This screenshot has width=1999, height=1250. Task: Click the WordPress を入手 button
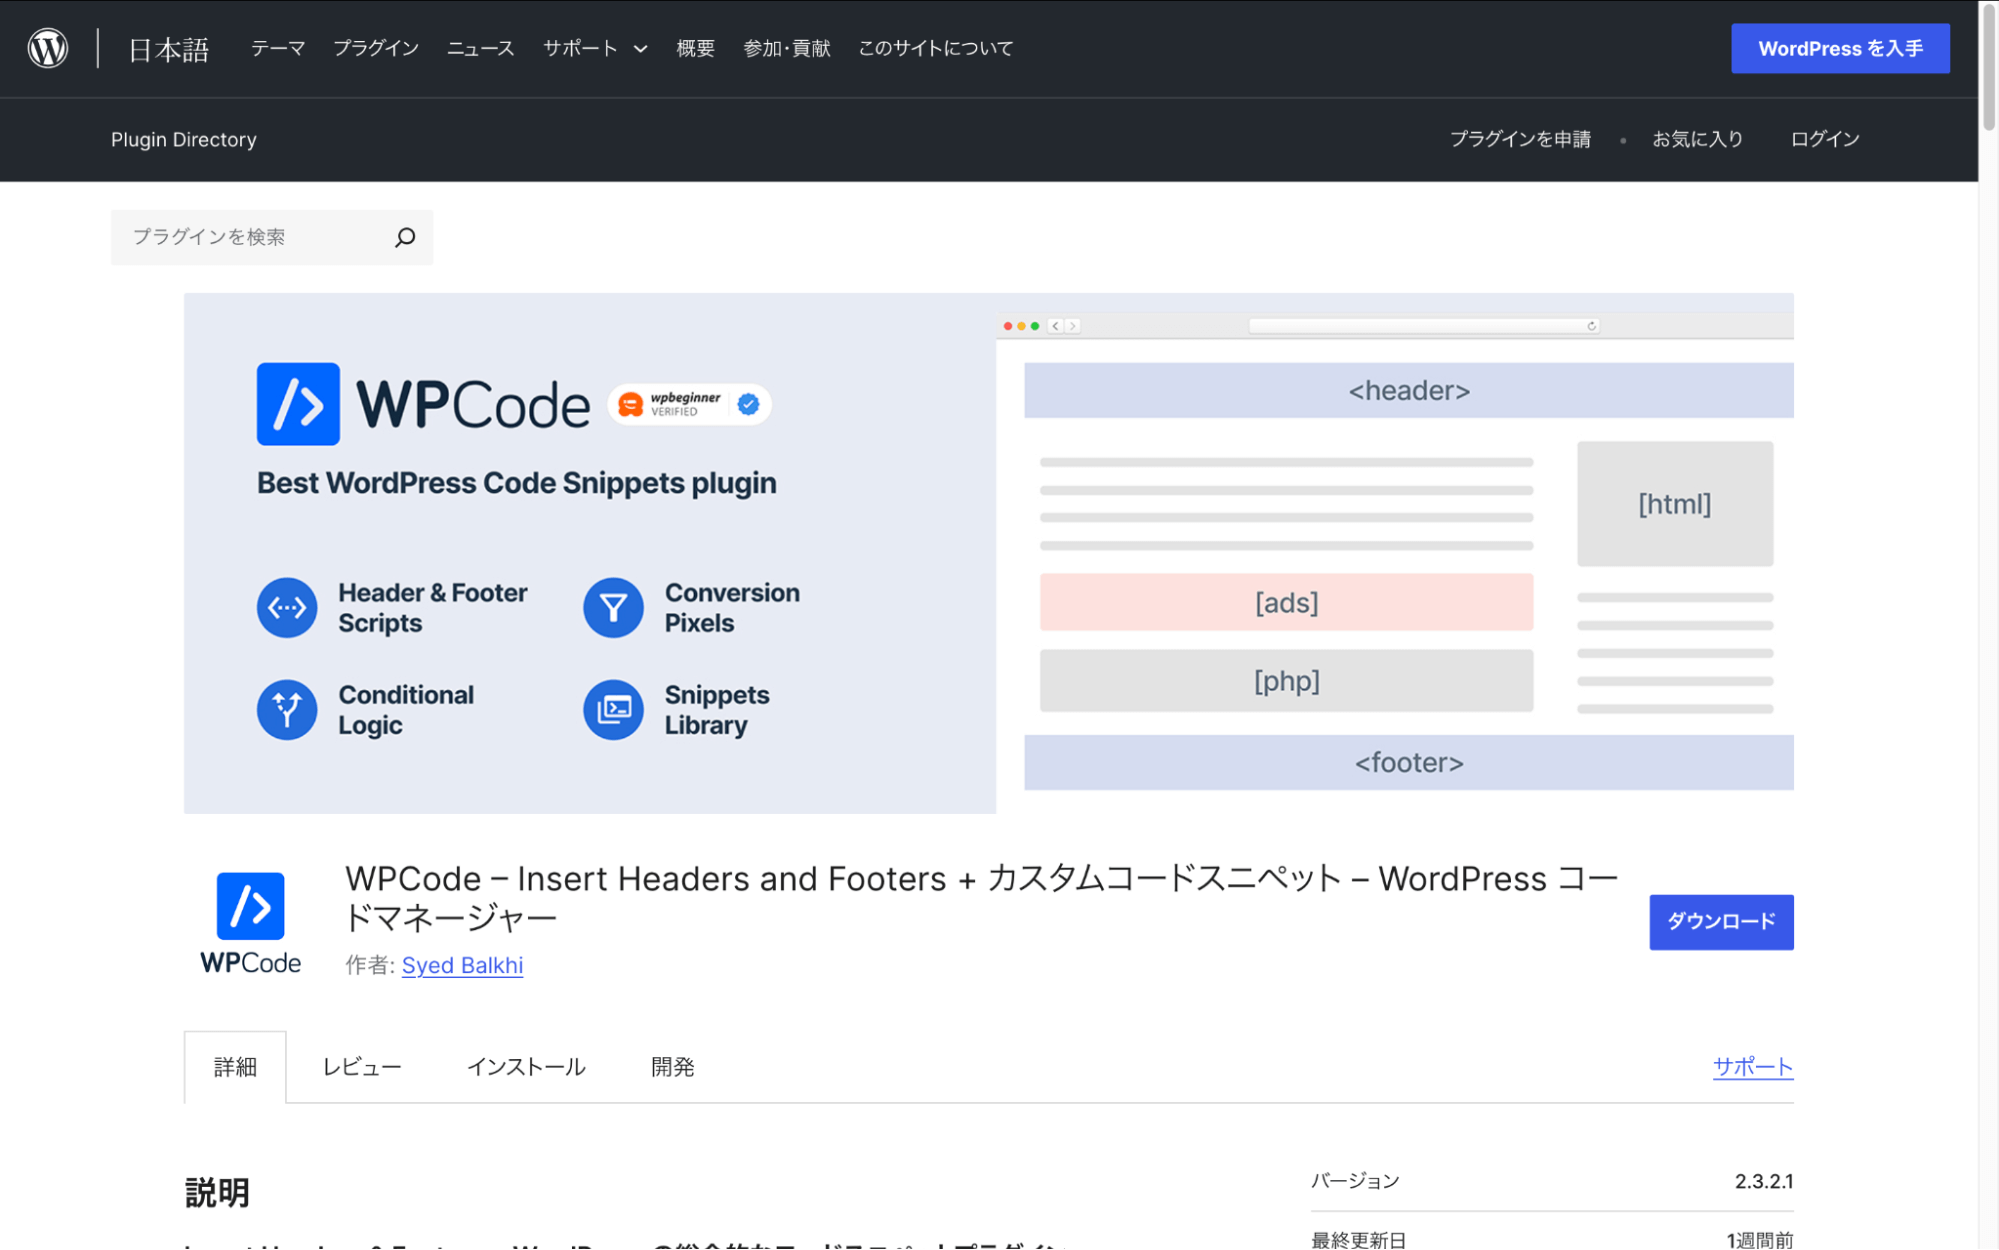pos(1840,47)
